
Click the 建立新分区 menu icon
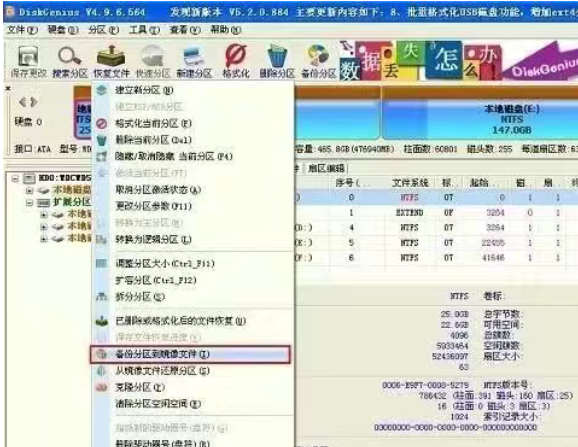click(101, 90)
